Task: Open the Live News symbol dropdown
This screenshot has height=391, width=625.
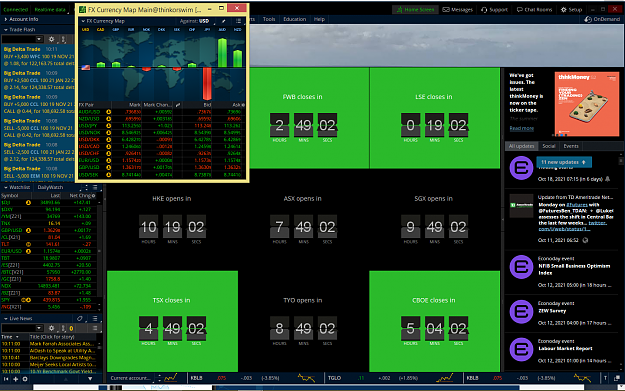Action: (x=39, y=328)
